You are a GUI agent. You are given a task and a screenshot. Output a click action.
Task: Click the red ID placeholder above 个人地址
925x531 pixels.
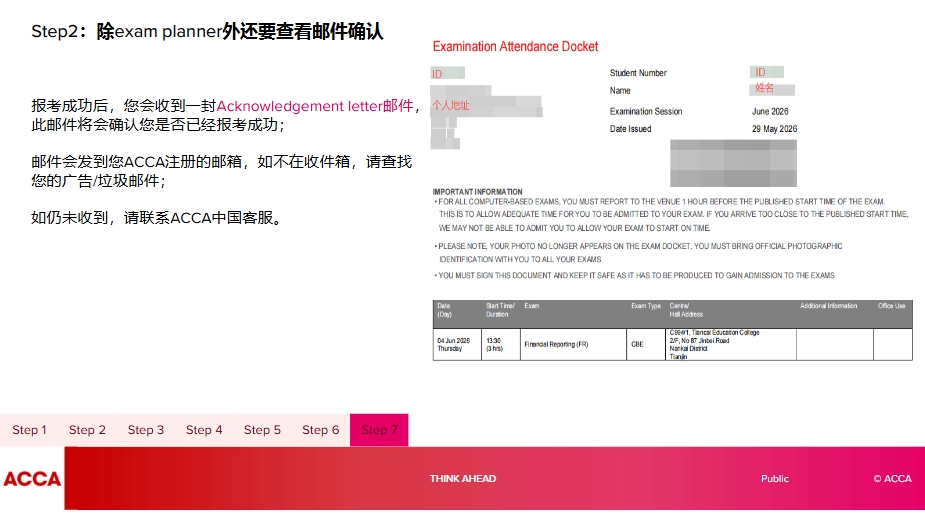pos(437,74)
